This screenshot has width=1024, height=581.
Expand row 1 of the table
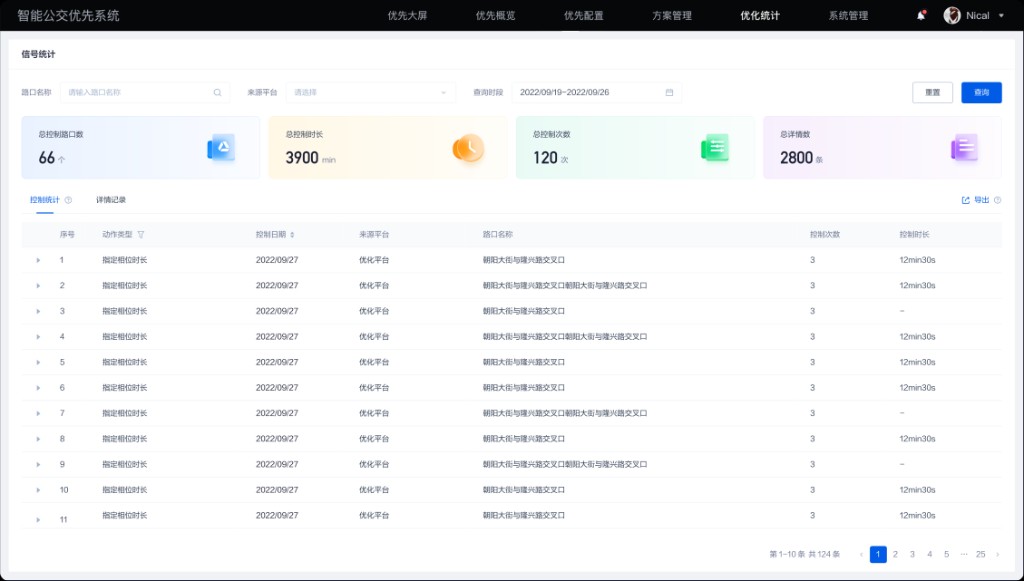38,259
